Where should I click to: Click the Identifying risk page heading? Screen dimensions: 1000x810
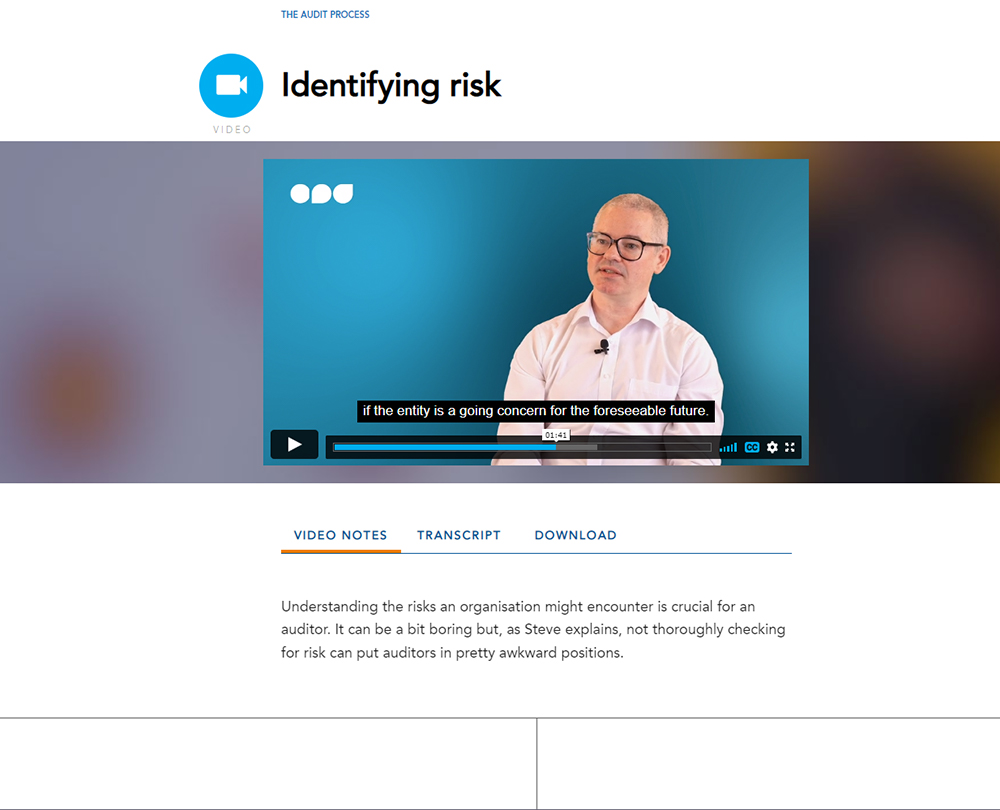tap(391, 85)
